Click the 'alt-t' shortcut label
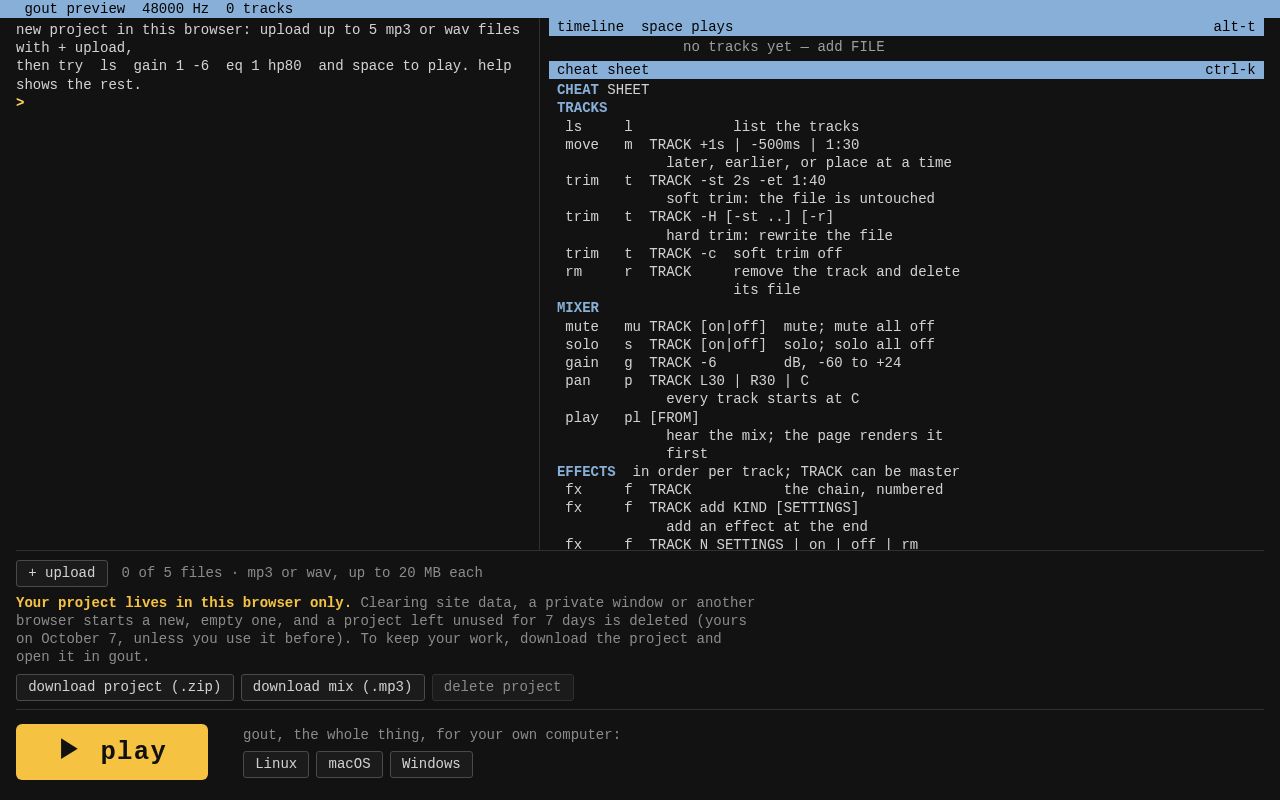Image resolution: width=1280 pixels, height=800 pixels. pyautogui.click(x=1234, y=27)
